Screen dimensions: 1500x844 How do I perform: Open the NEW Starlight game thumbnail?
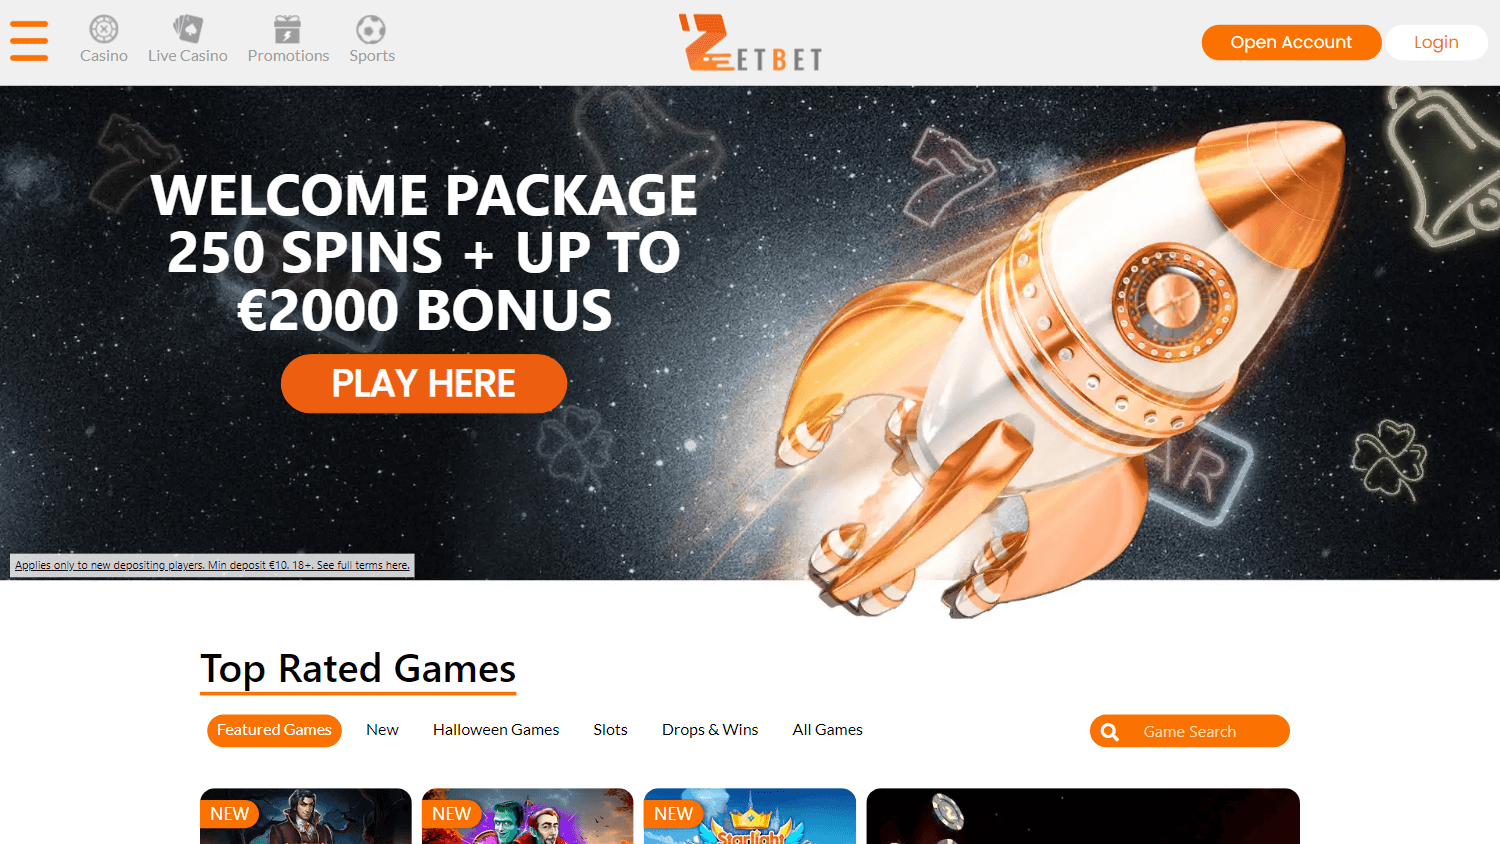pos(750,816)
